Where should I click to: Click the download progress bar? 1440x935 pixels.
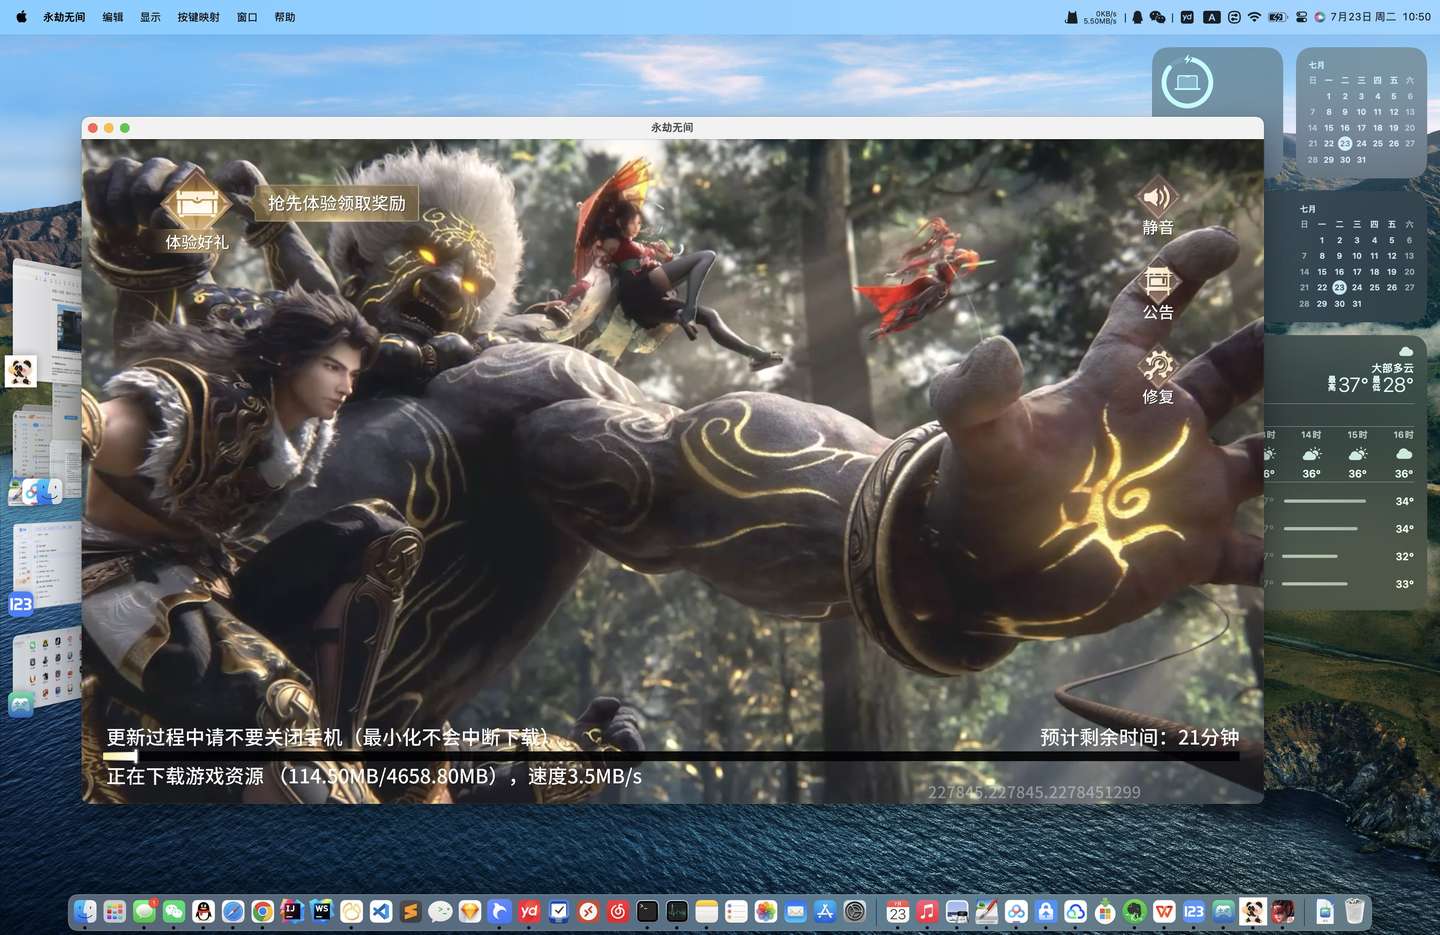tap(671, 756)
